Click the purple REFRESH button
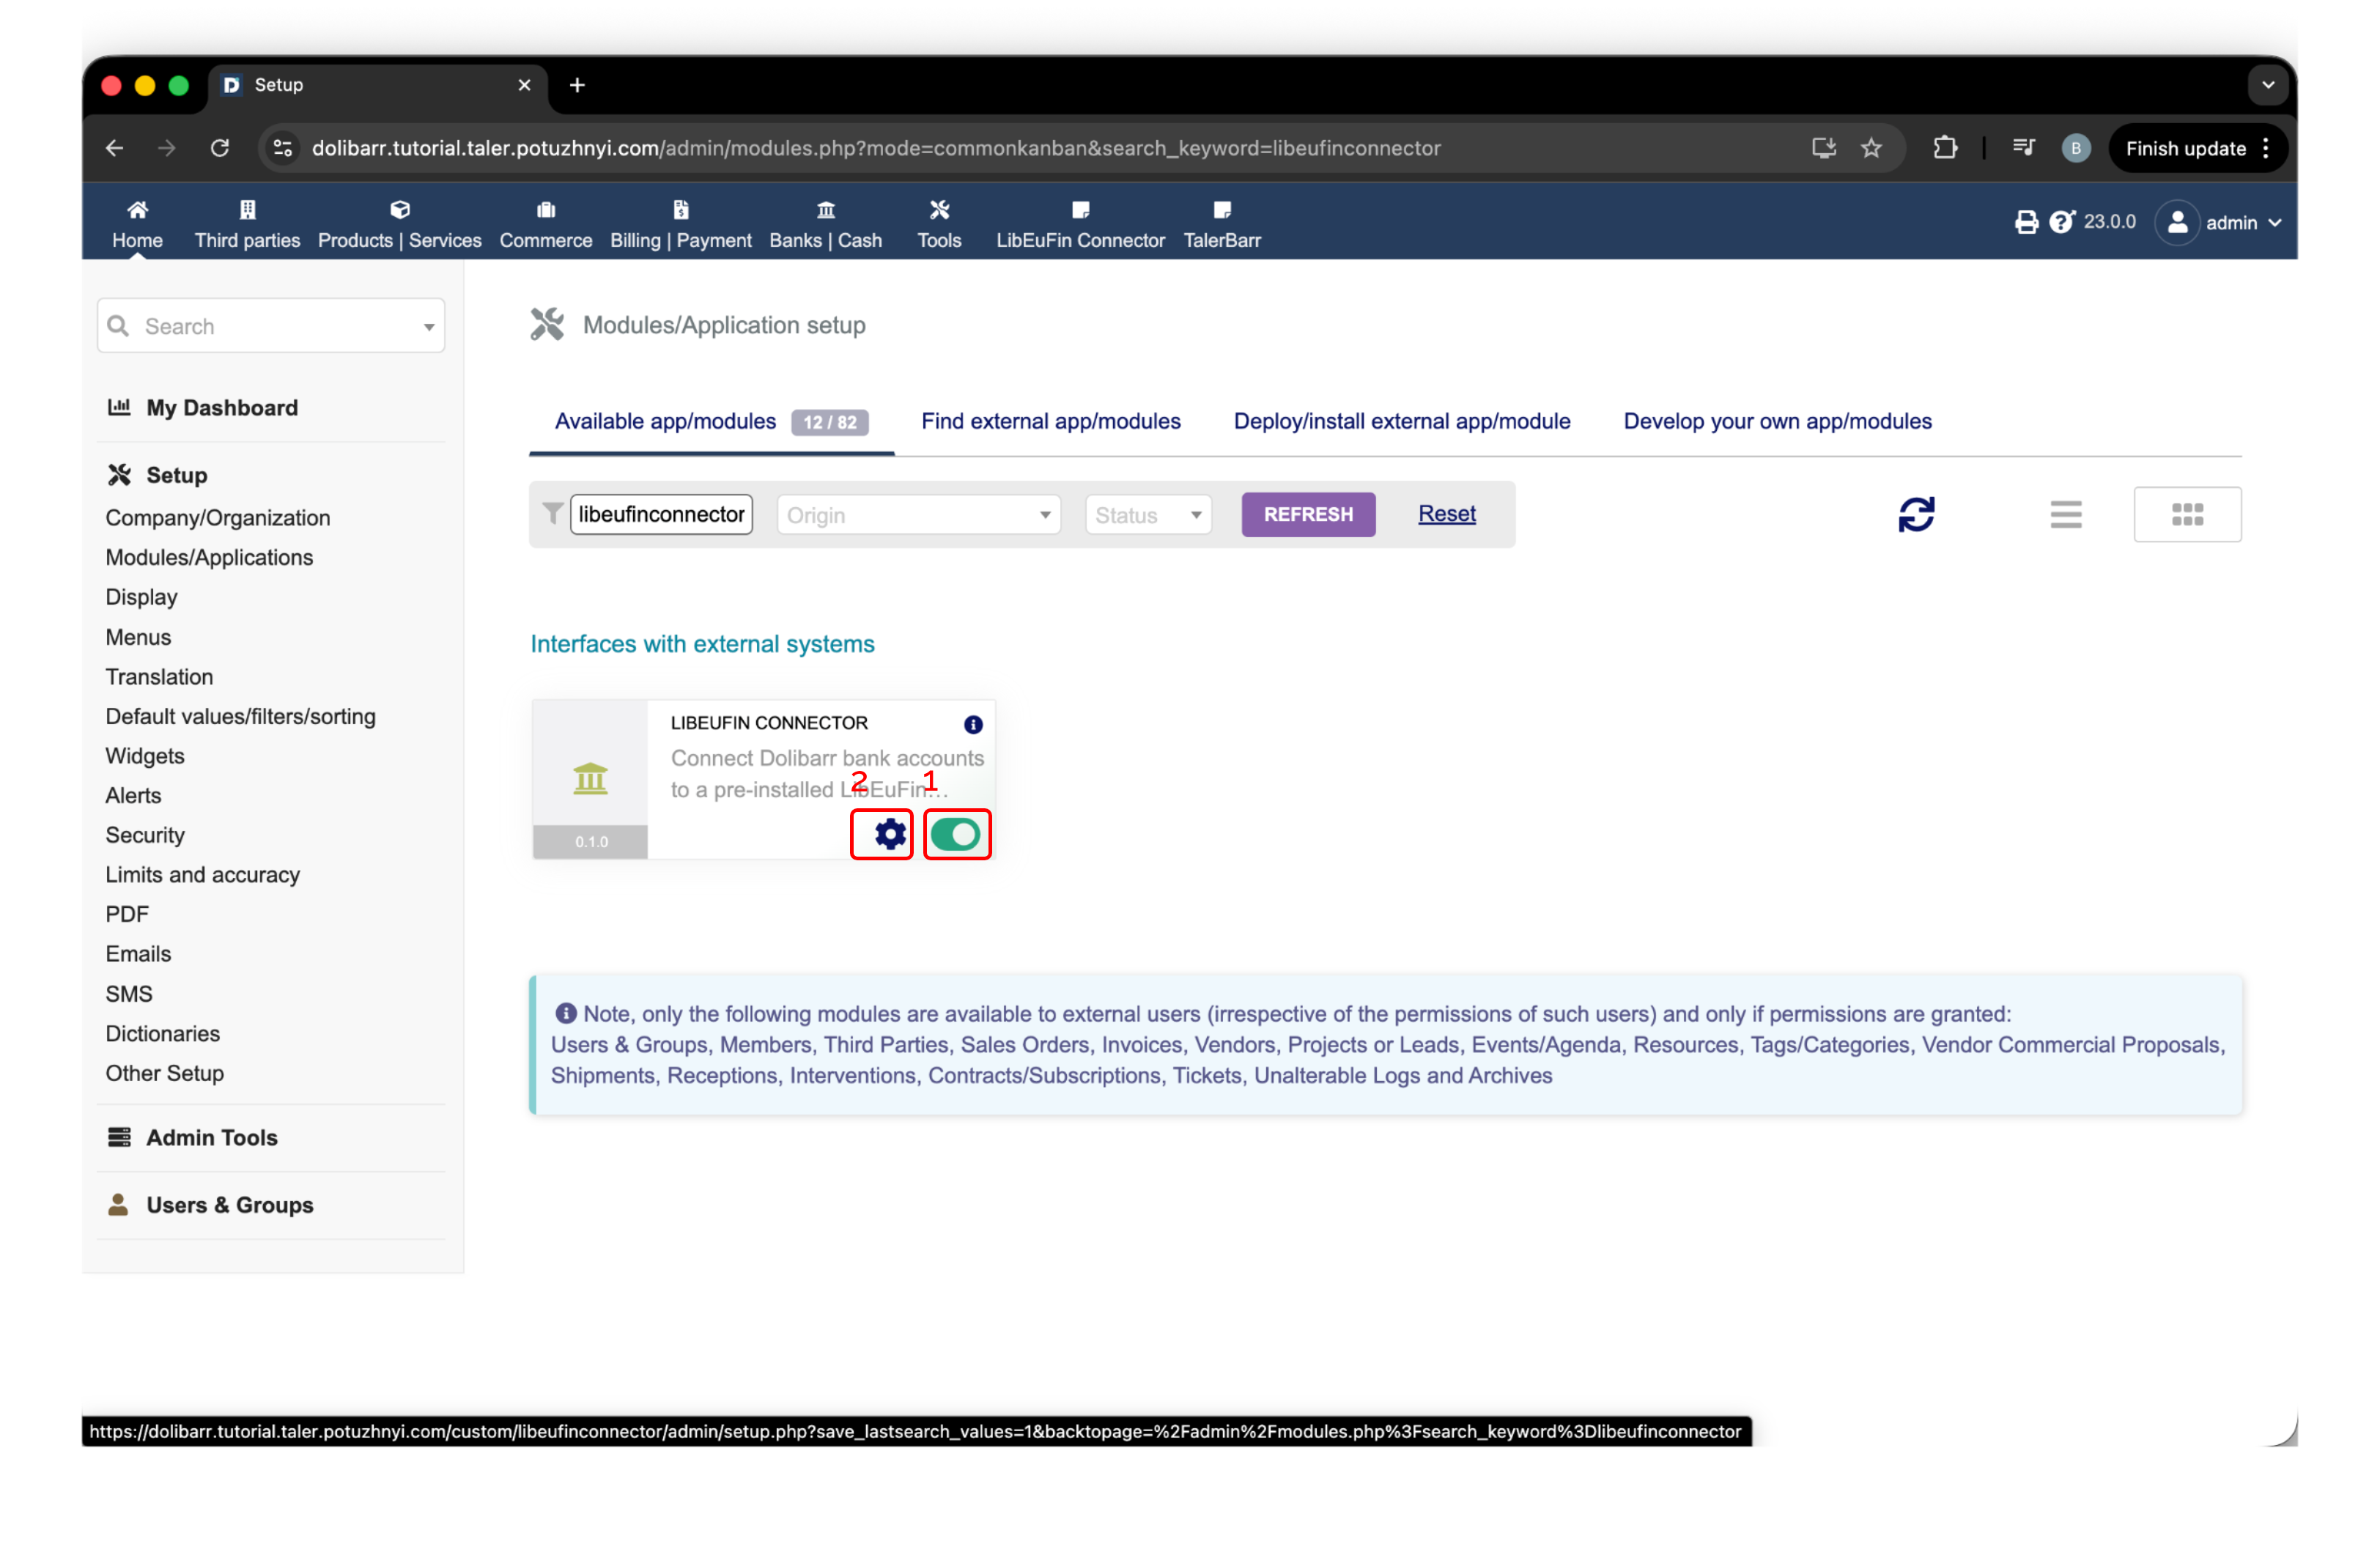This screenshot has width=2380, height=1555. (1307, 514)
